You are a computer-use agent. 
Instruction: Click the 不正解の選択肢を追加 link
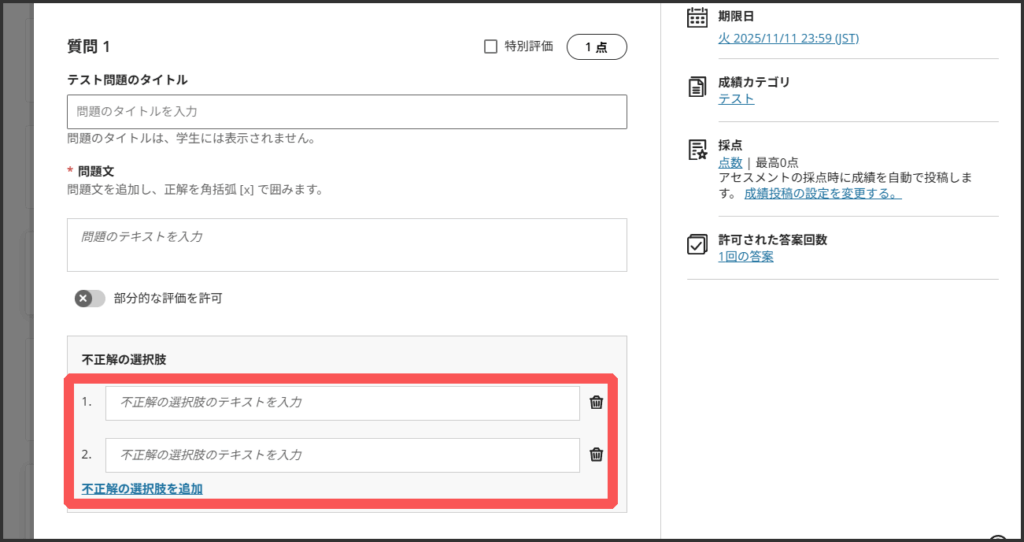[x=142, y=489]
